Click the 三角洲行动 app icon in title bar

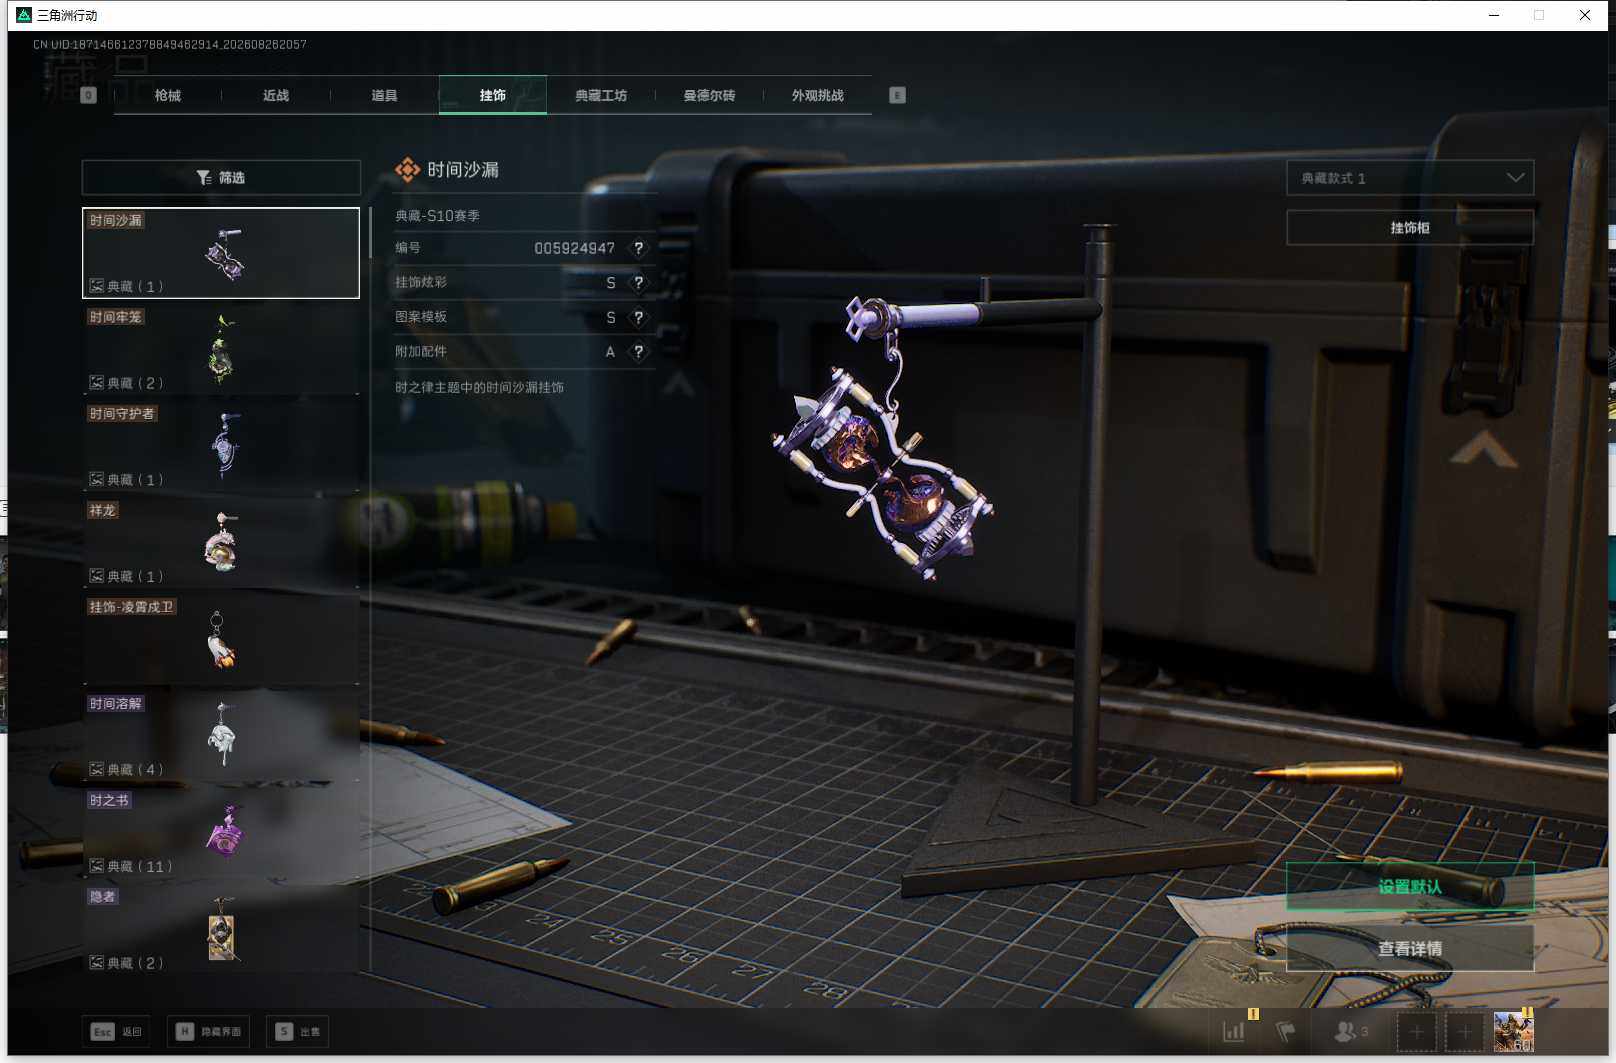pos(24,15)
